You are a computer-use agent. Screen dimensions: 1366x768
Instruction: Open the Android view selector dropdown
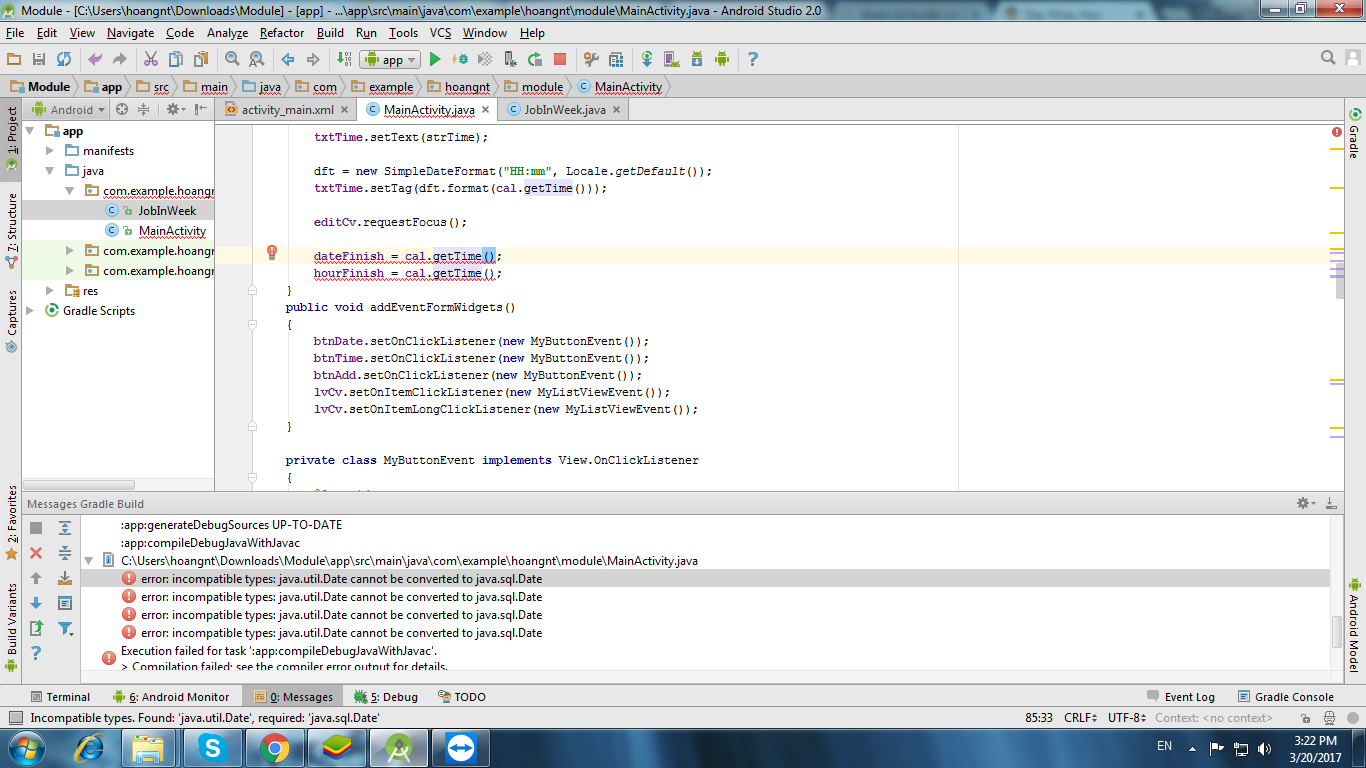68,111
